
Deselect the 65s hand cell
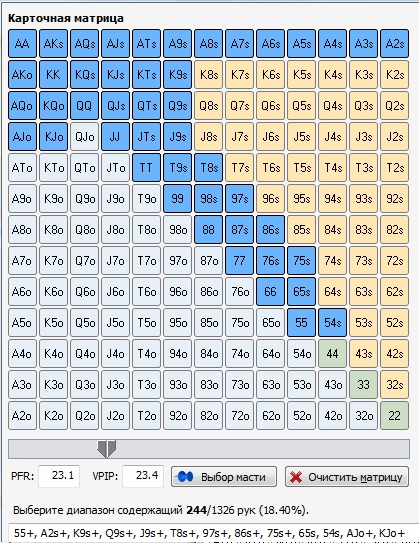(301, 292)
